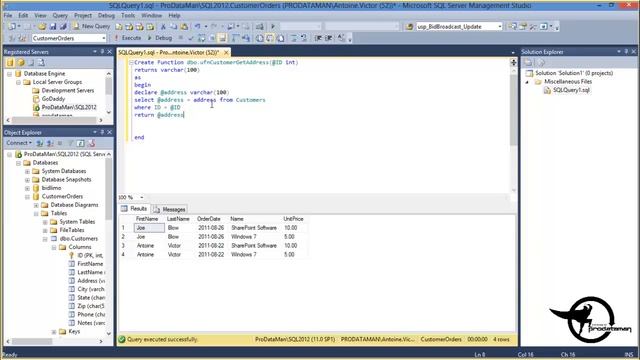Screen dimensions: 640x360
Task: Click the Joe cell in results row 1
Action: (149, 228)
